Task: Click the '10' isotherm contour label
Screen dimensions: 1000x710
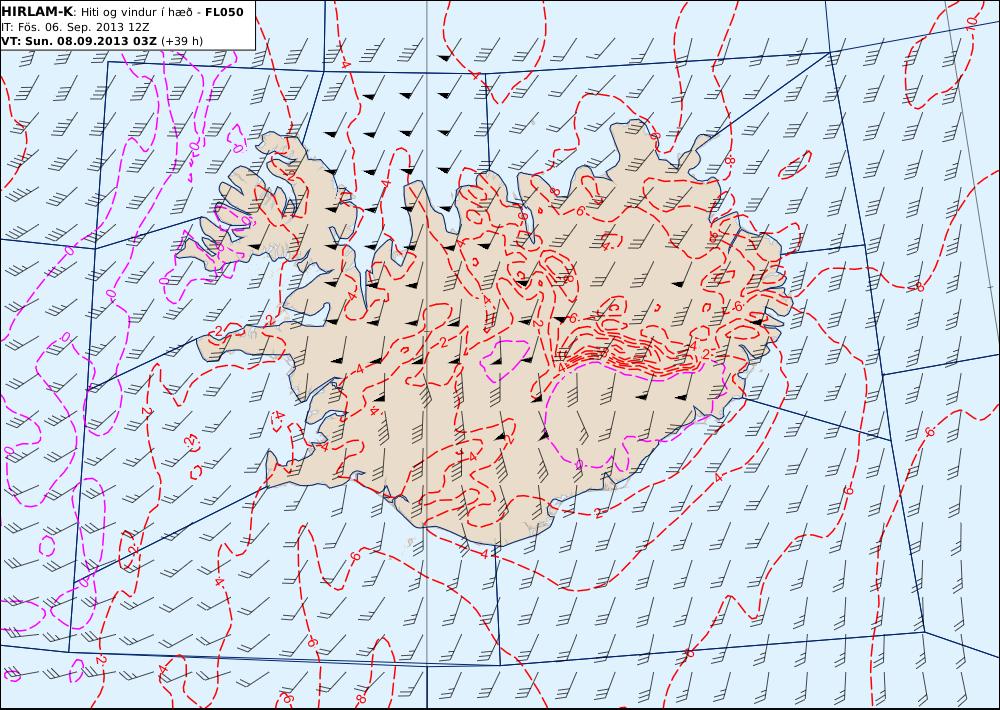Action: point(971,22)
